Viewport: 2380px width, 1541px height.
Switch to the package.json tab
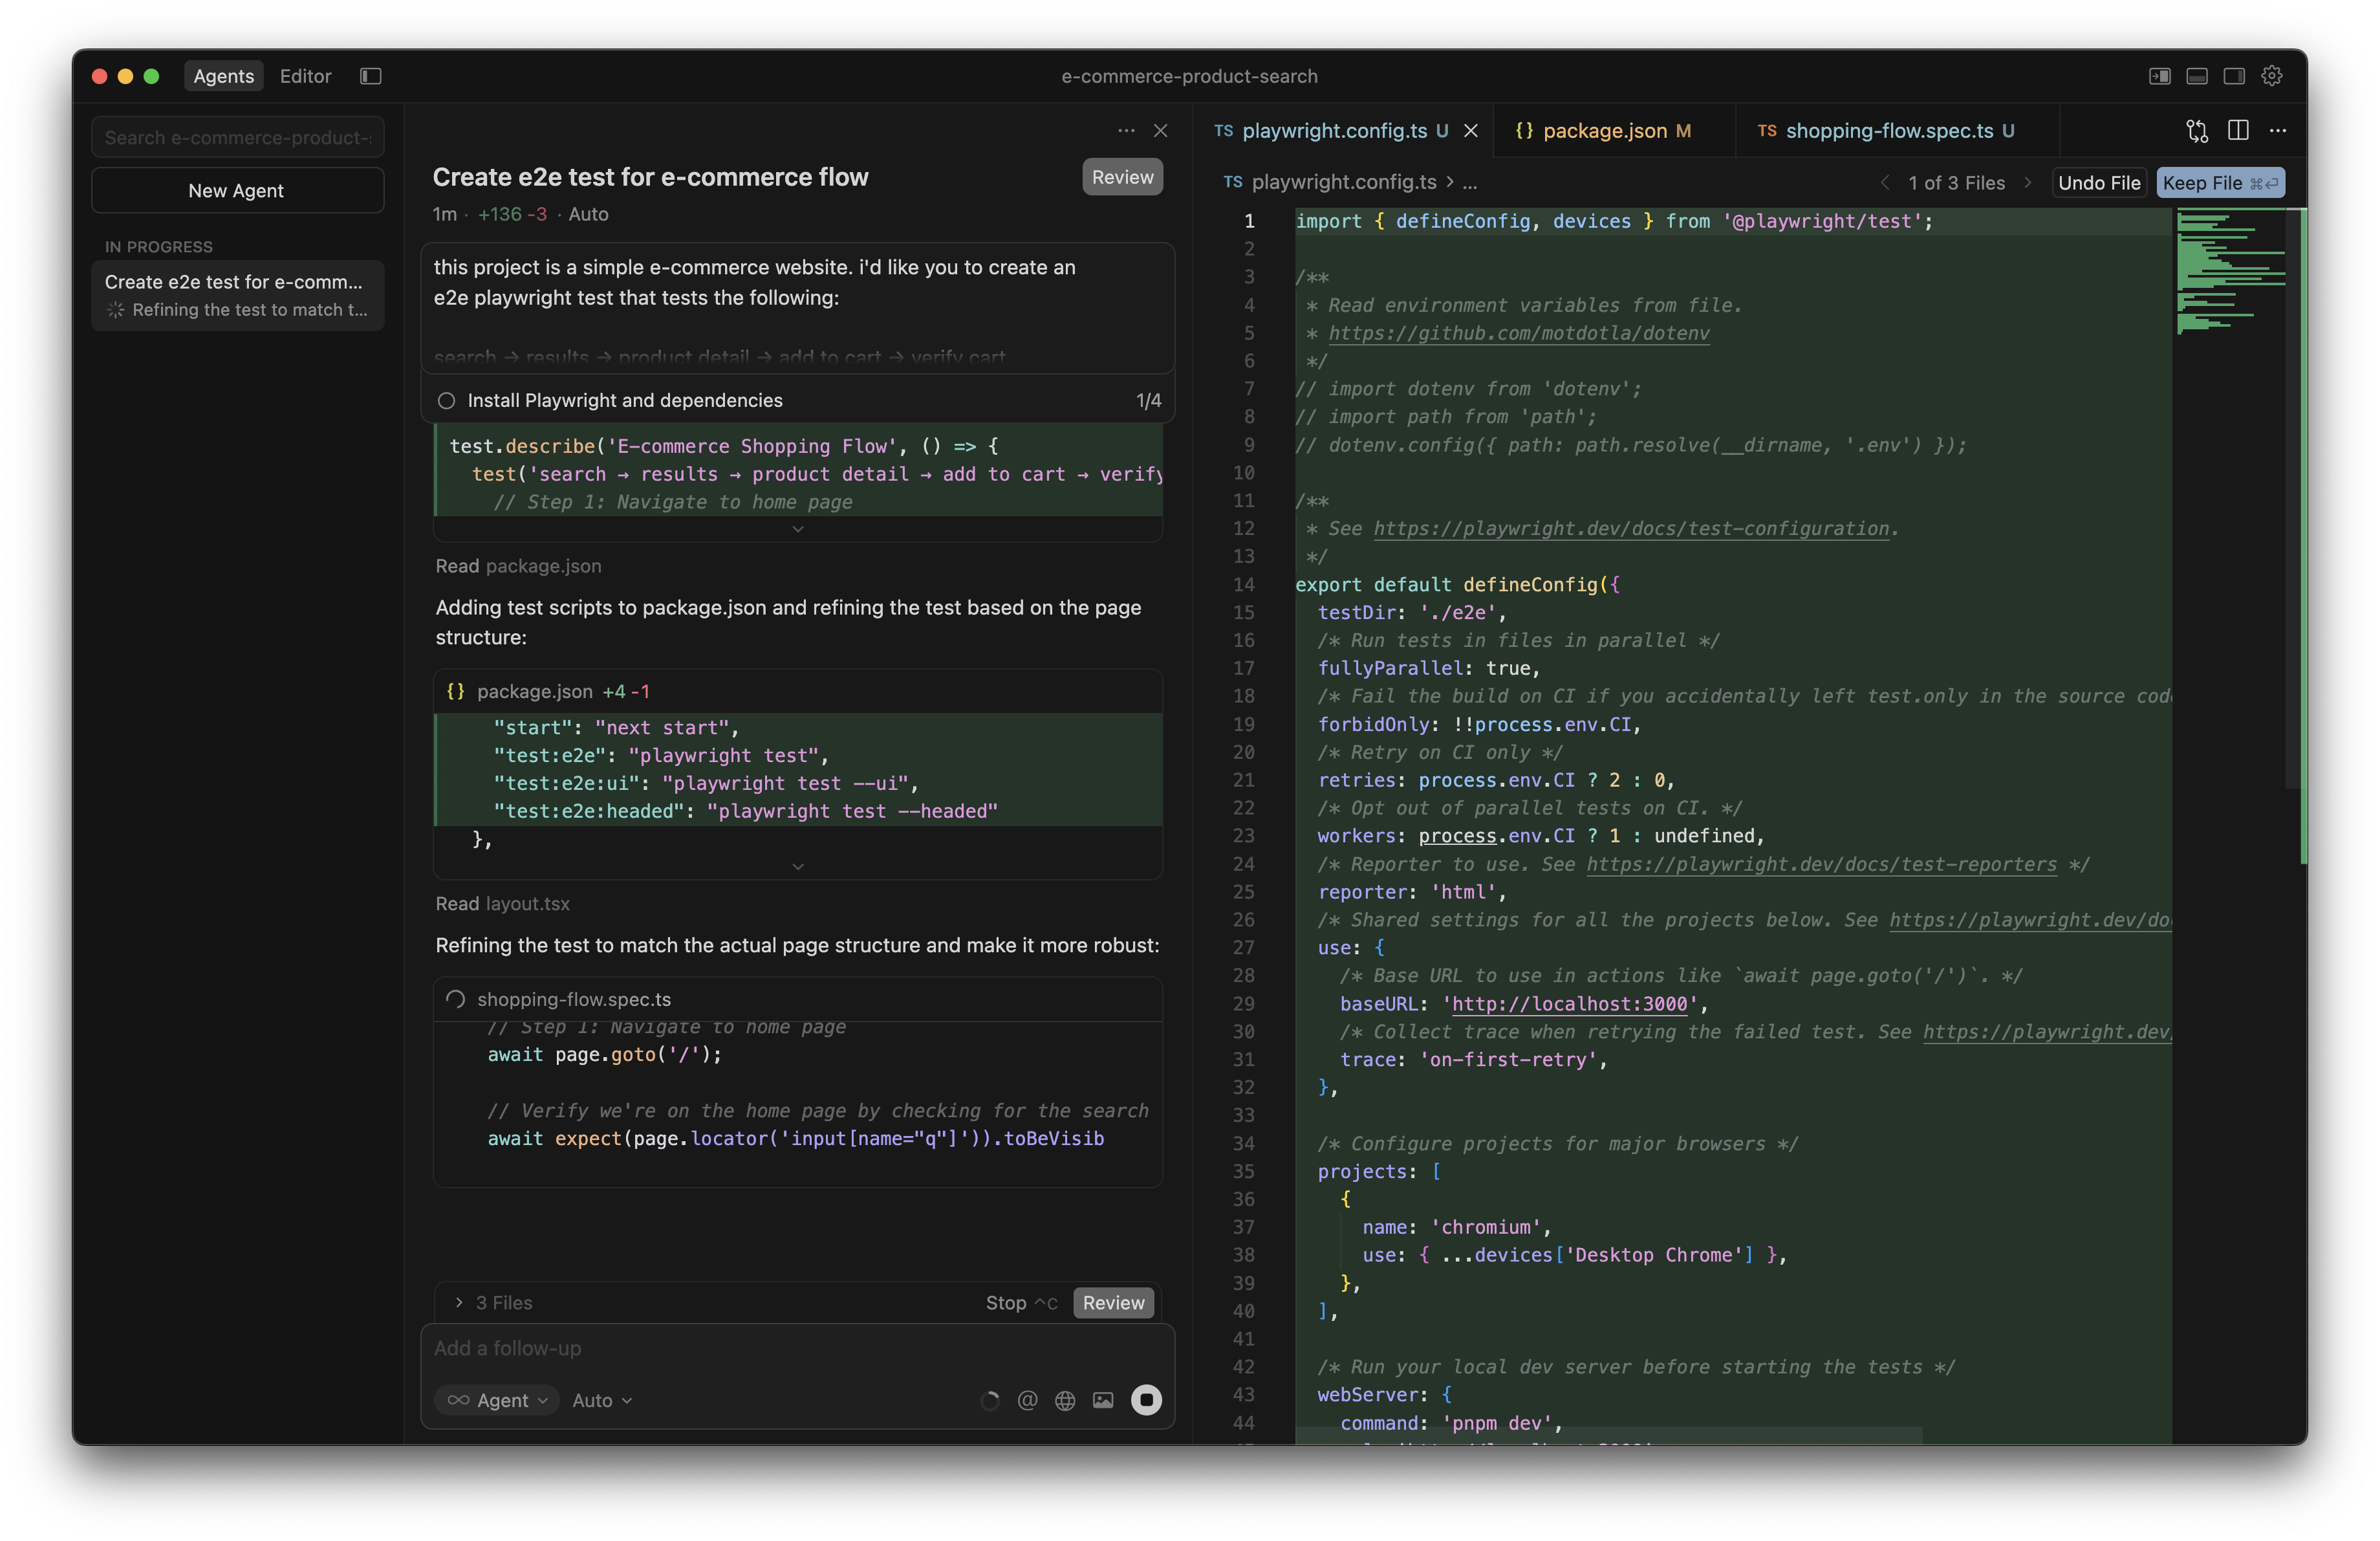click(1603, 130)
